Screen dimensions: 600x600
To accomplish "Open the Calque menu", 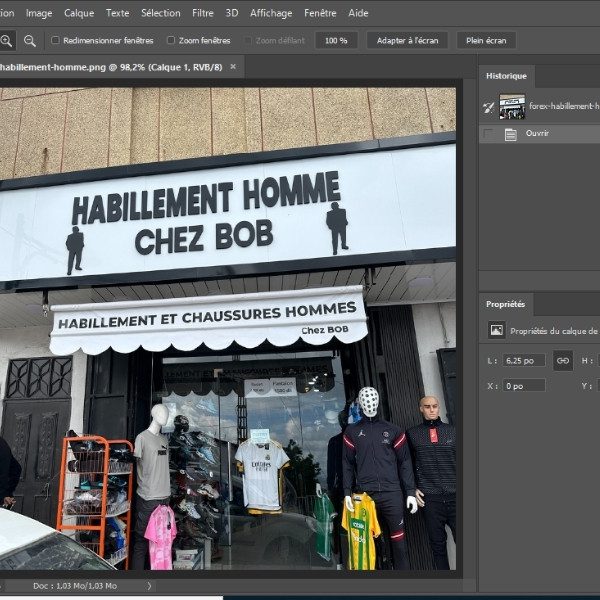I will click(79, 13).
